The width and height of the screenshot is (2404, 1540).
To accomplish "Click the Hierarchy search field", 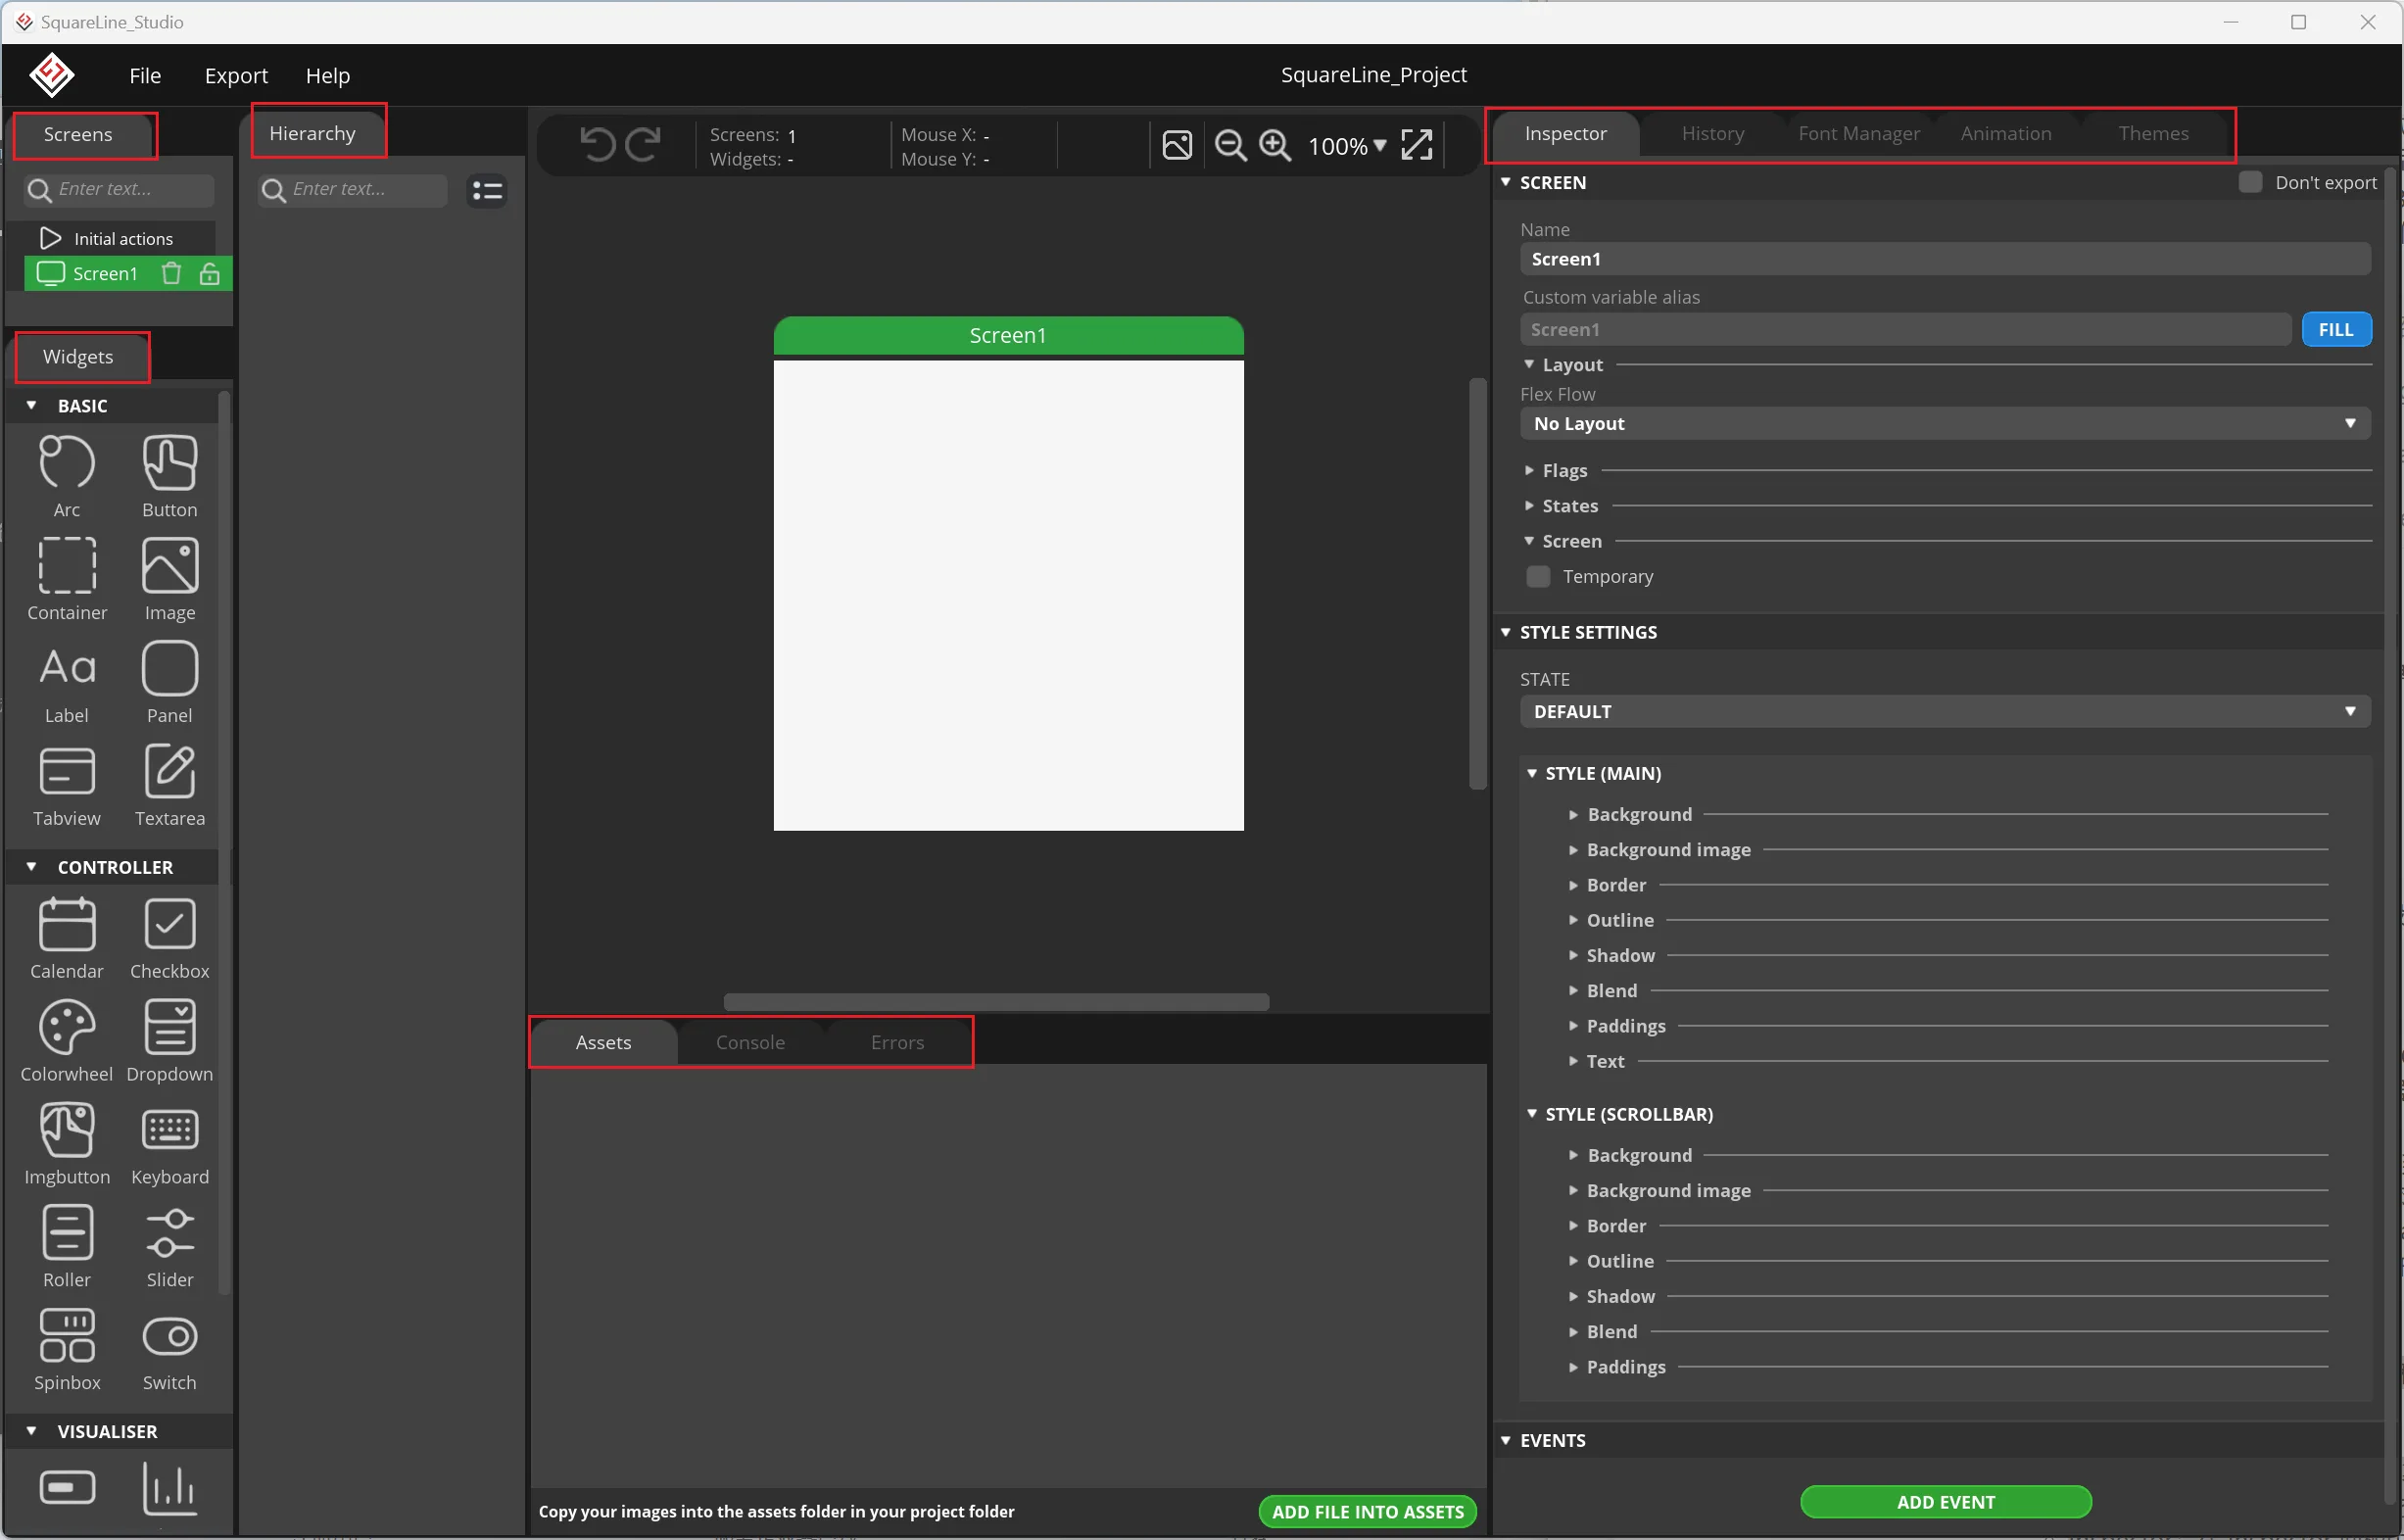I will click(352, 189).
